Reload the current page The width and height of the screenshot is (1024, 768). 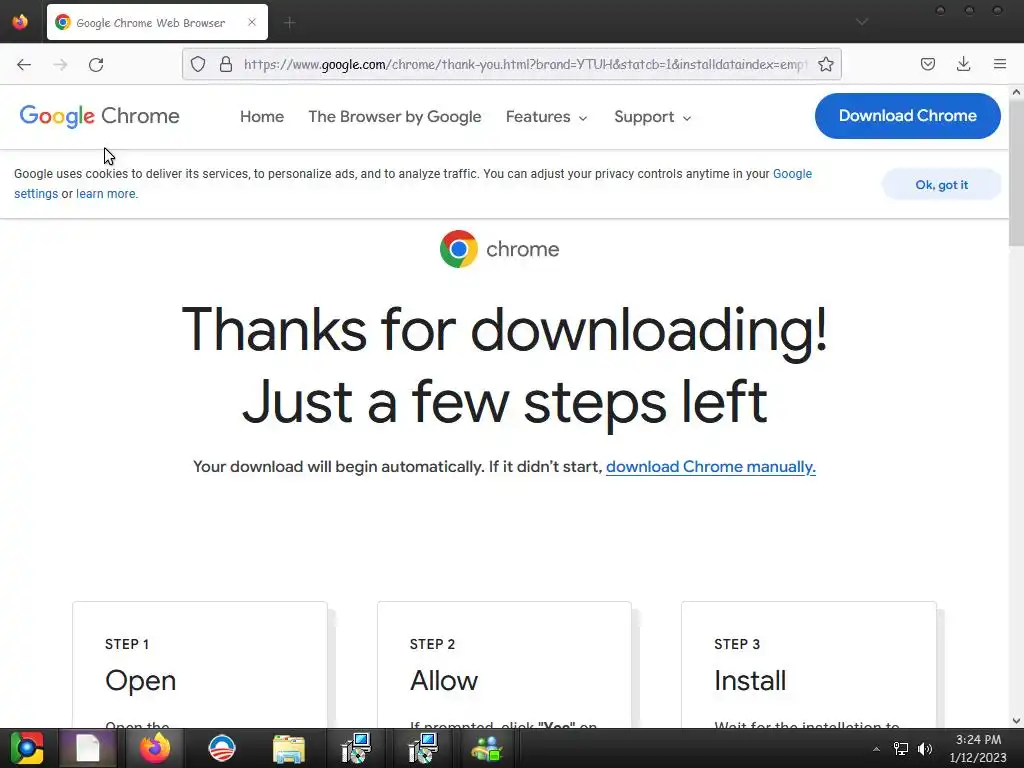click(x=96, y=65)
